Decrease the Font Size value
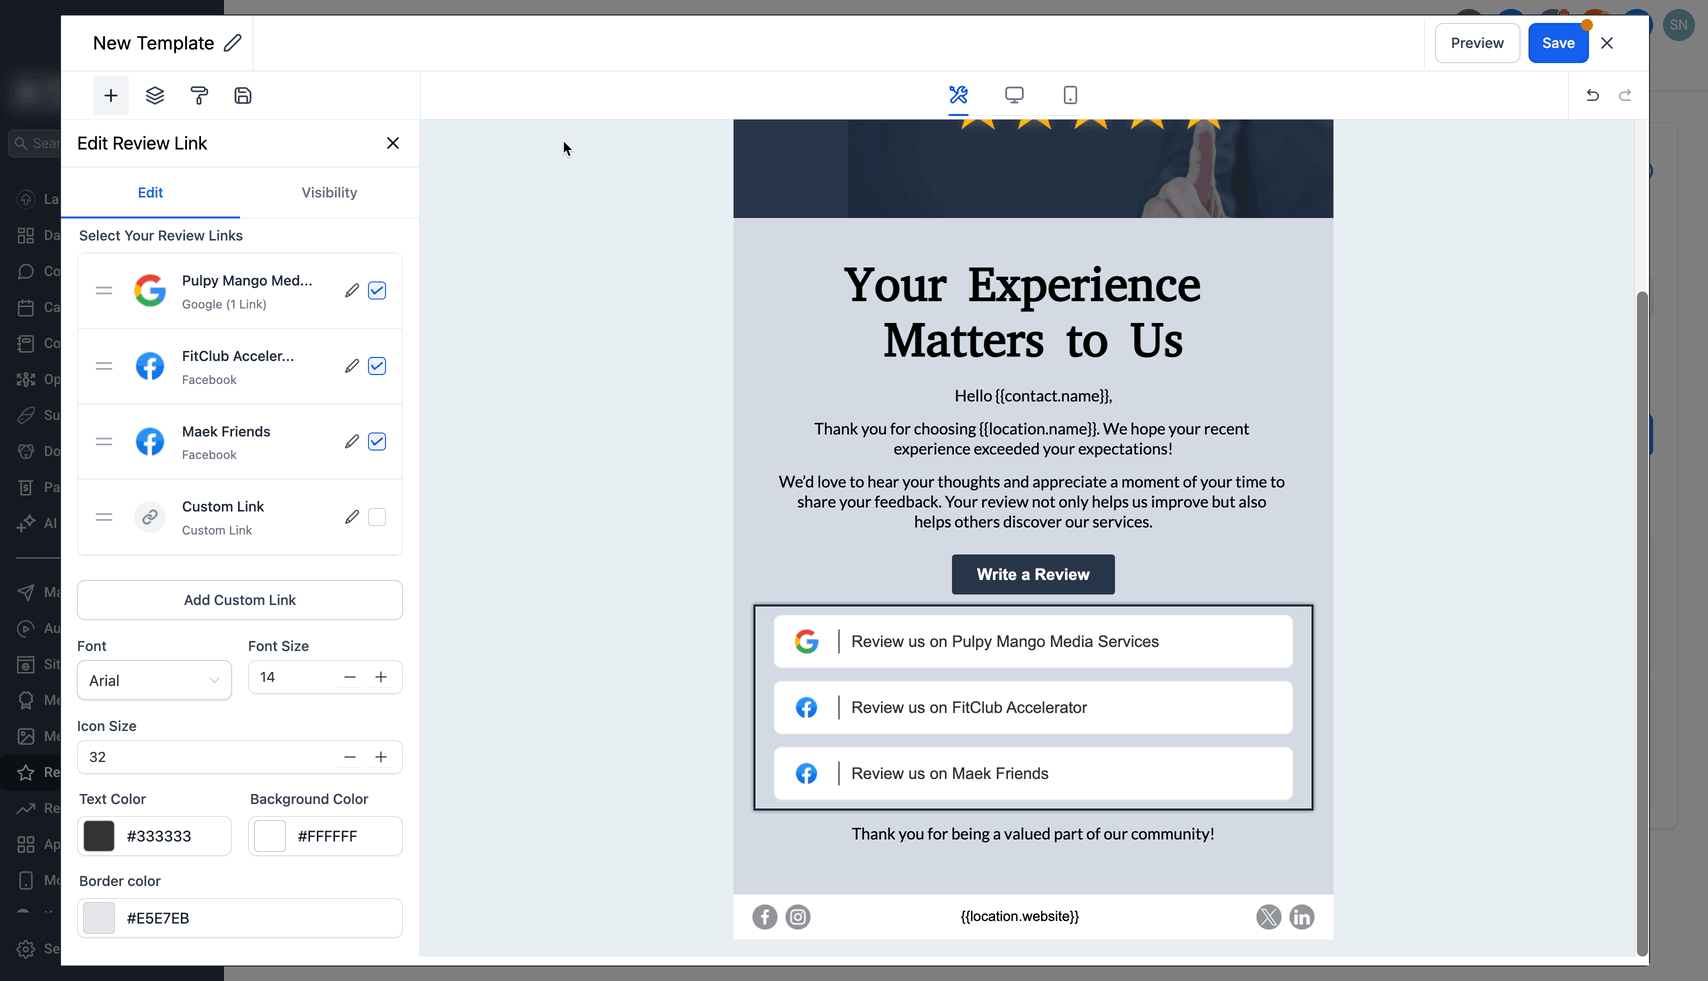Image resolution: width=1708 pixels, height=981 pixels. [350, 677]
